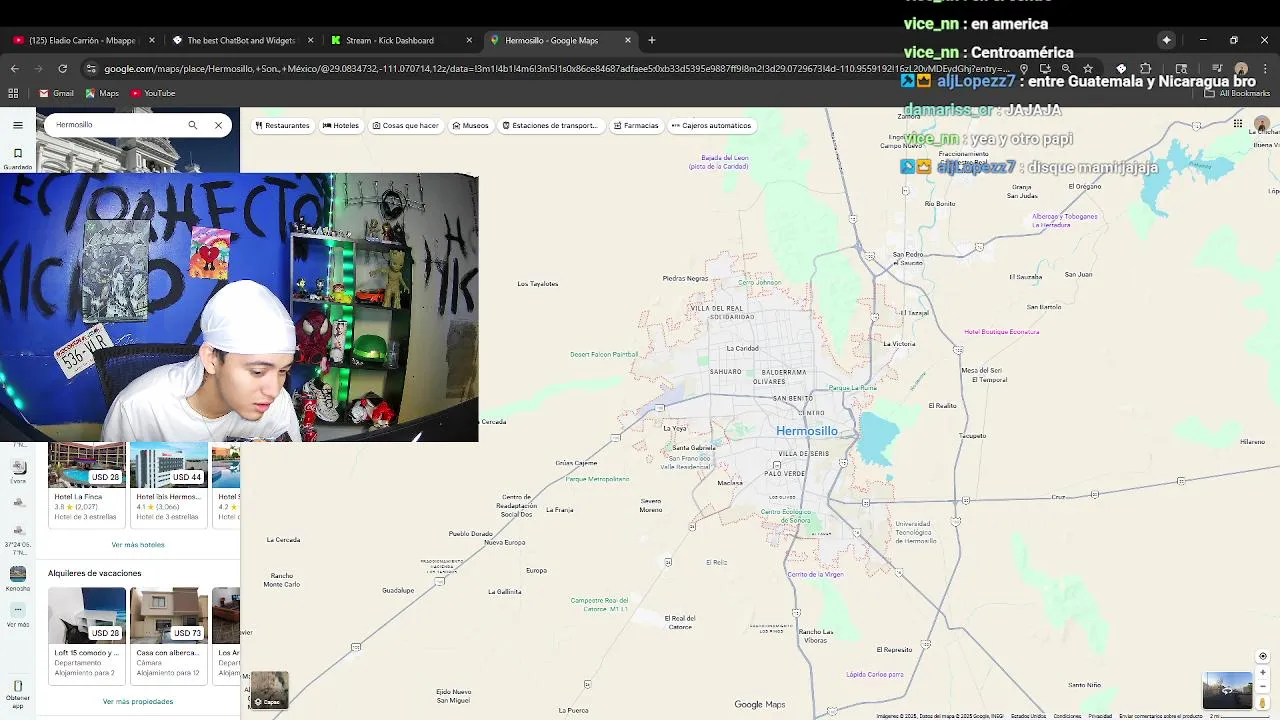The height and width of the screenshot is (720, 1280).
Task: Zoom out with the minus button
Action: (x=1263, y=686)
